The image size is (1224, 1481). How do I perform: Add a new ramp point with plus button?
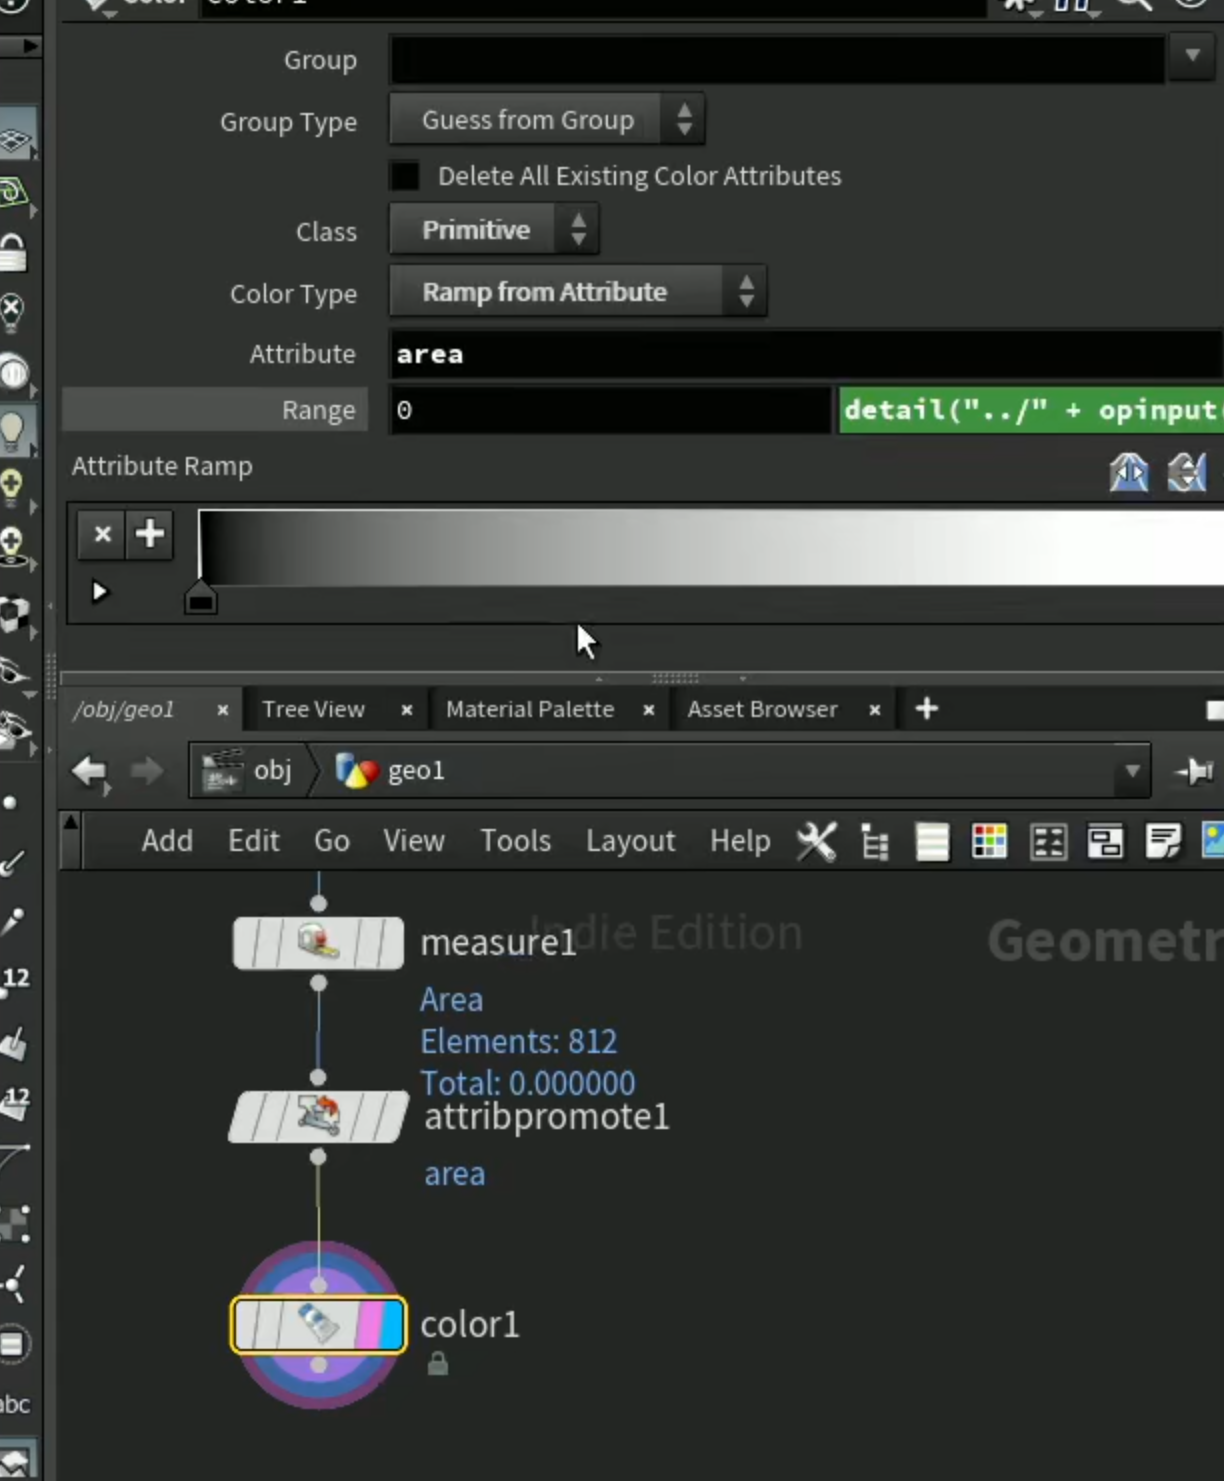pyautogui.click(x=150, y=534)
